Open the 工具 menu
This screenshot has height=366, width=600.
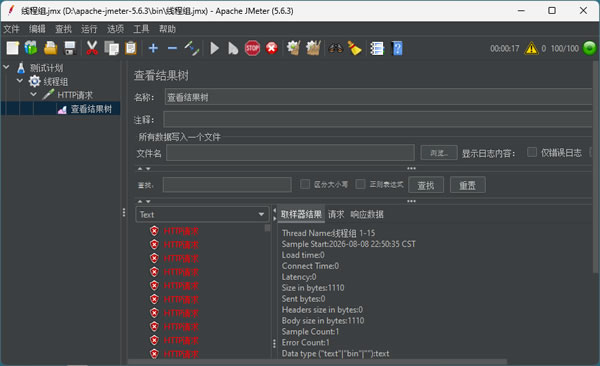141,29
